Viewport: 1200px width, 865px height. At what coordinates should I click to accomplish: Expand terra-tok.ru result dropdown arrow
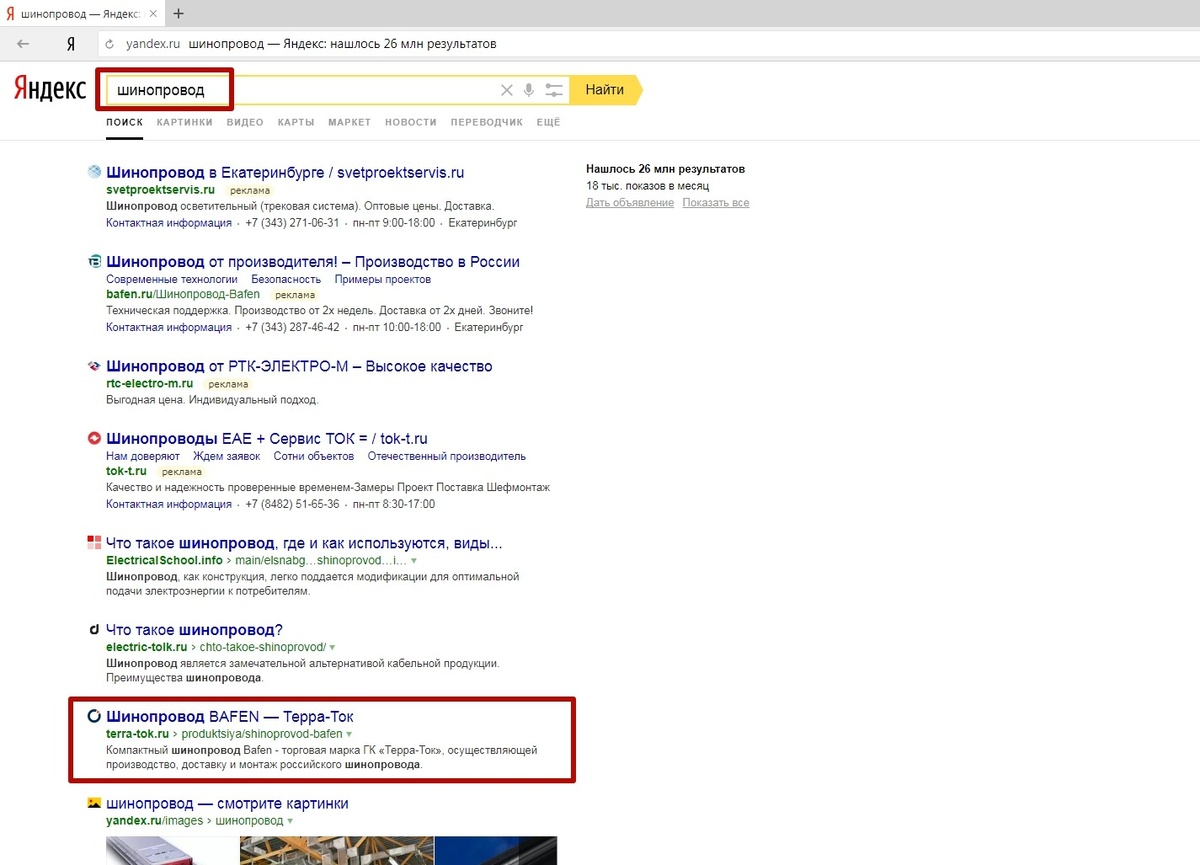pyautogui.click(x=349, y=734)
